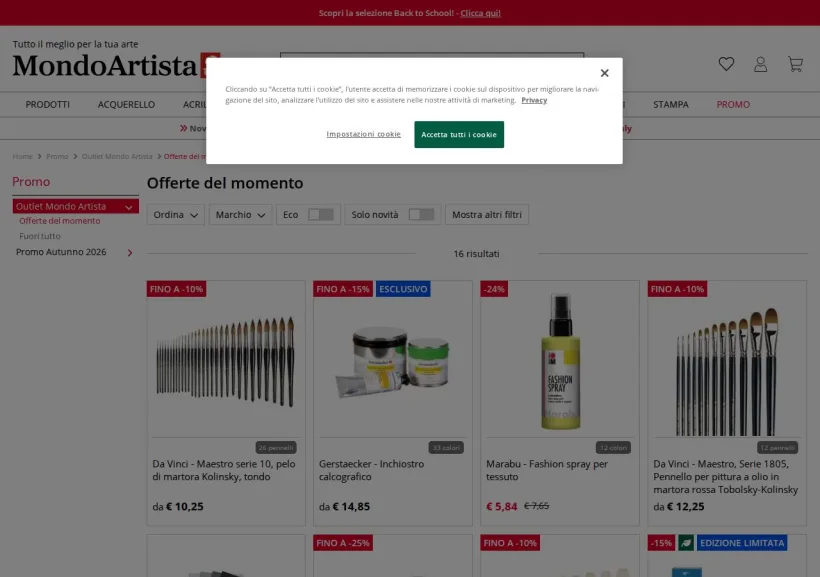Toggle the Eco filter switch

click(x=321, y=214)
